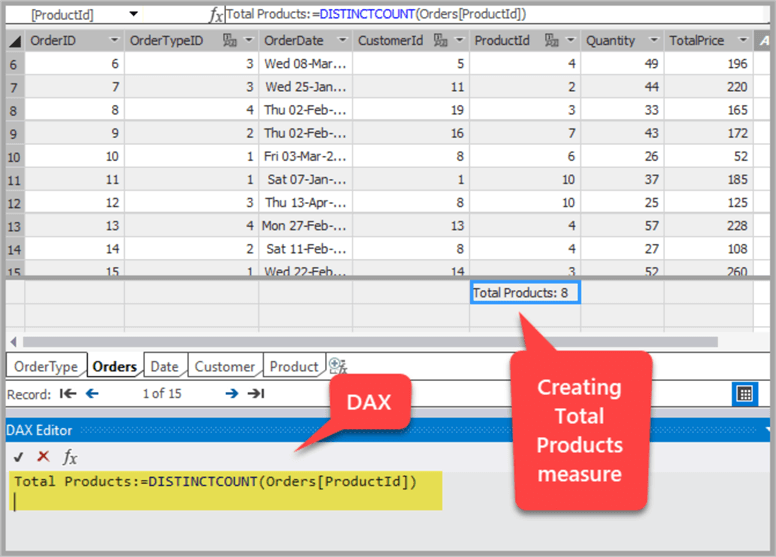776x557 pixels.
Task: Toggle the grid view icon
Action: (745, 394)
